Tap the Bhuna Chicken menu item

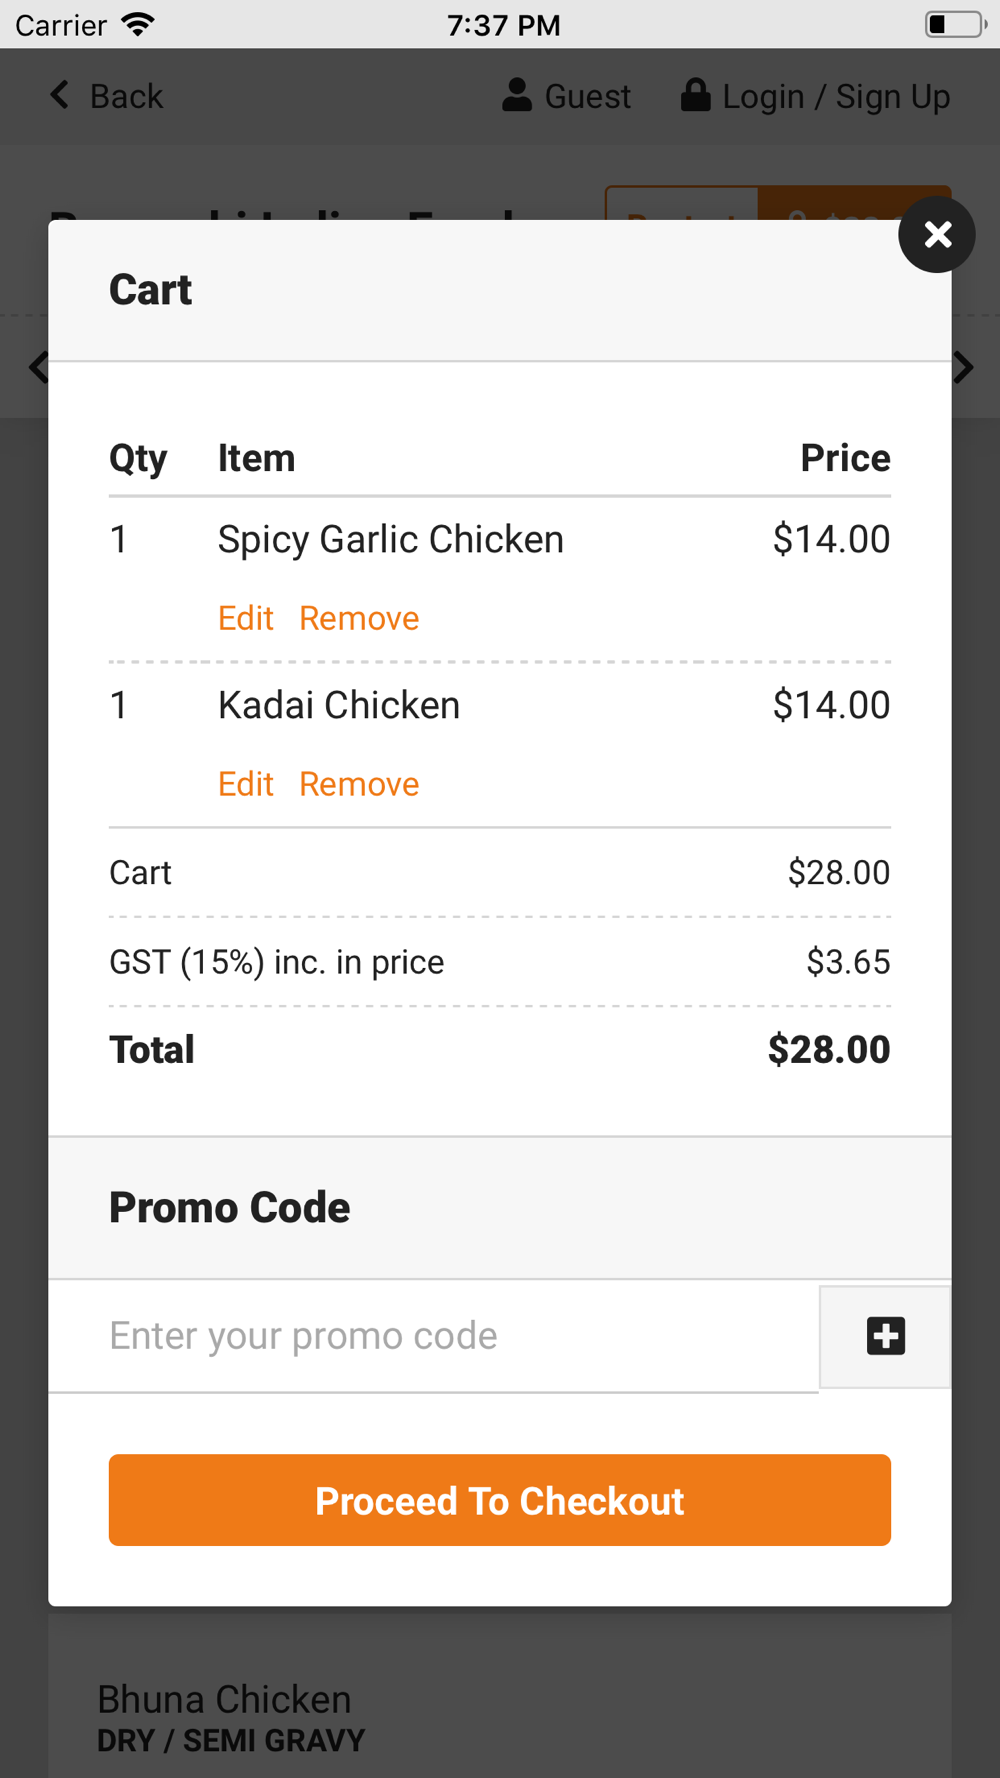tap(224, 1700)
